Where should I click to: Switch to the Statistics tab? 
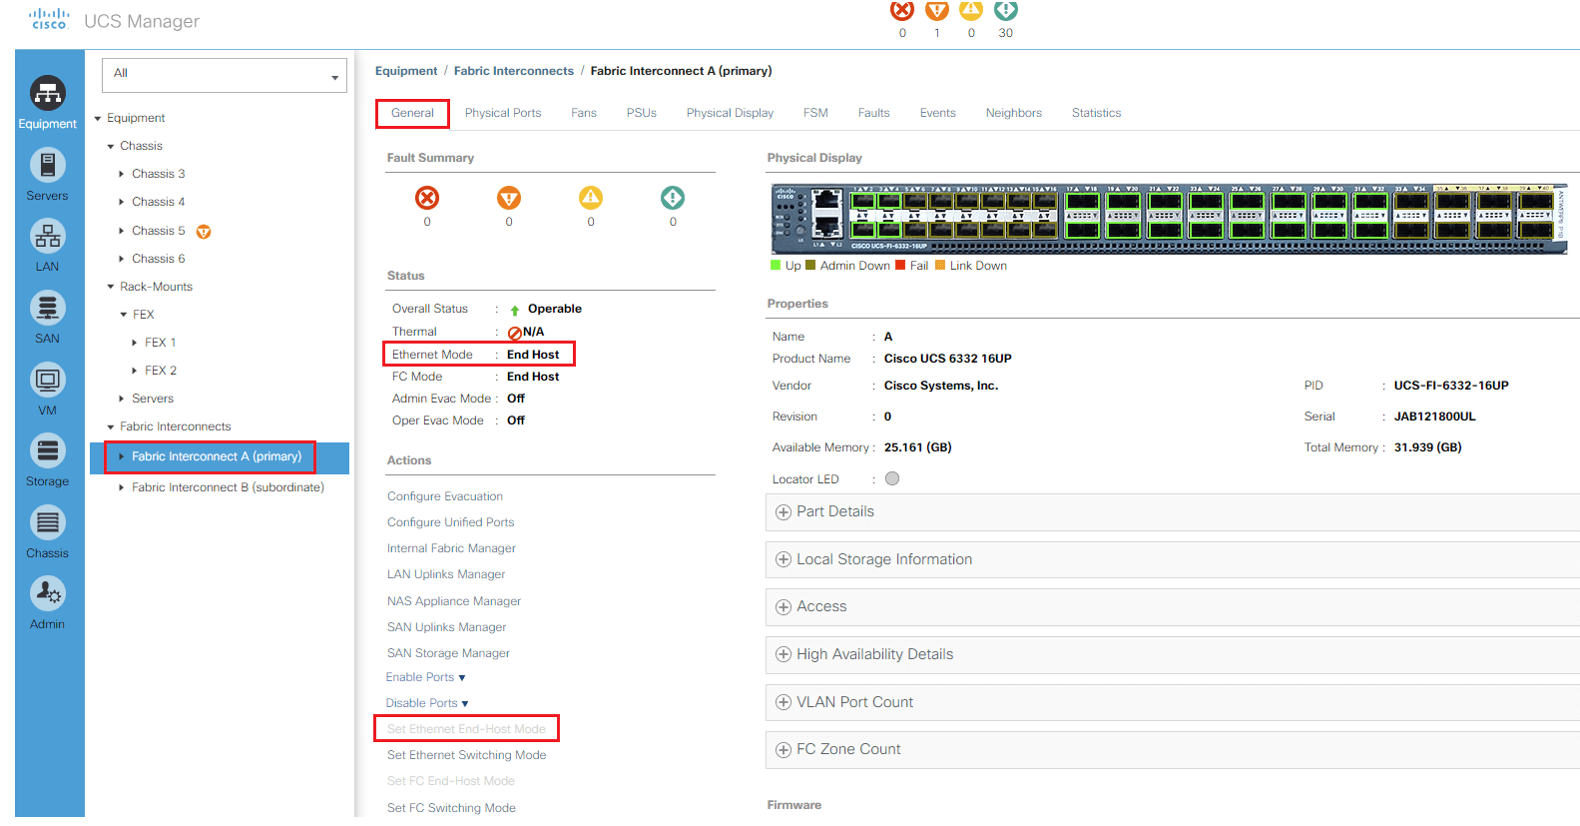tap(1096, 113)
